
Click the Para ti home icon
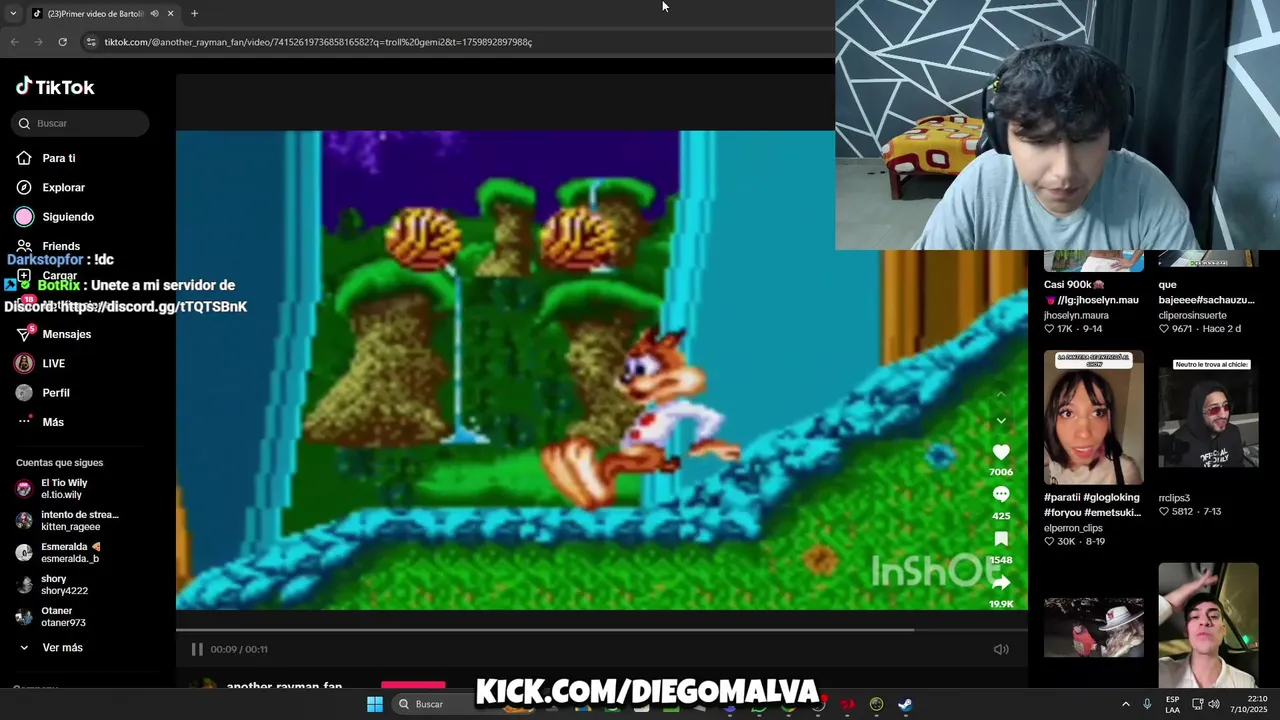[24, 158]
